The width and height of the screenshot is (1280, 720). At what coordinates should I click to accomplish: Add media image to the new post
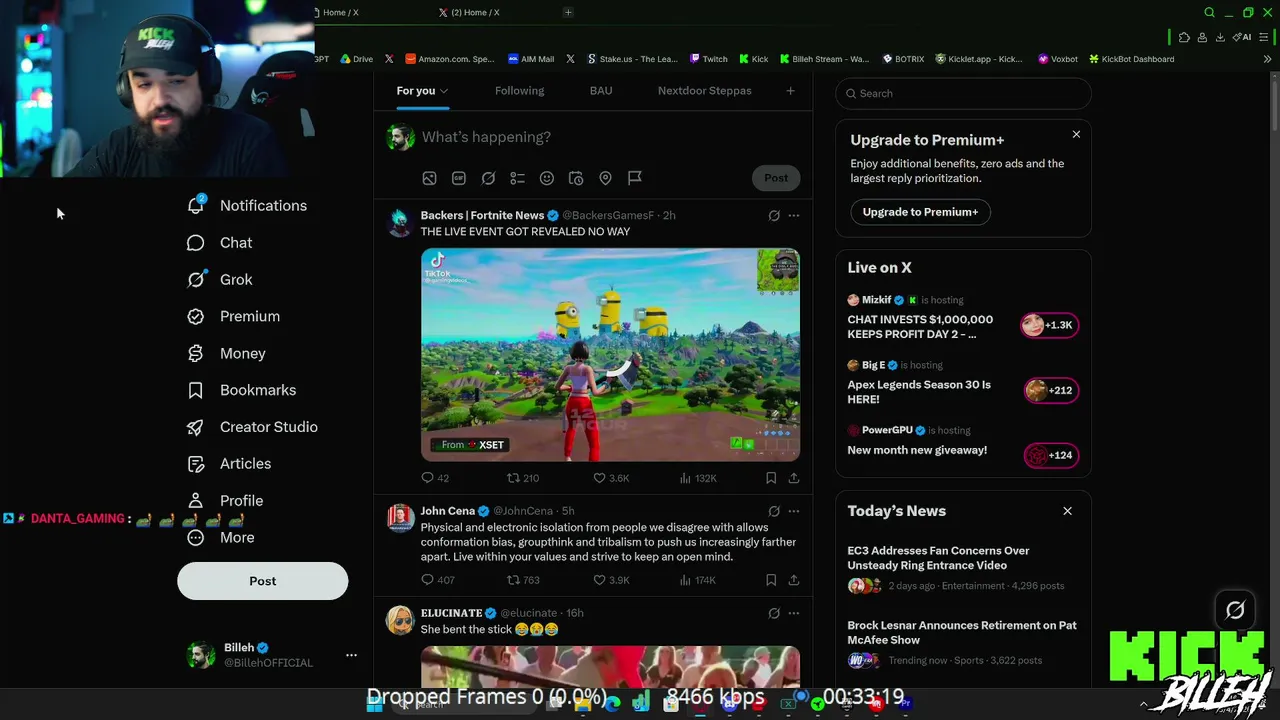tap(429, 178)
